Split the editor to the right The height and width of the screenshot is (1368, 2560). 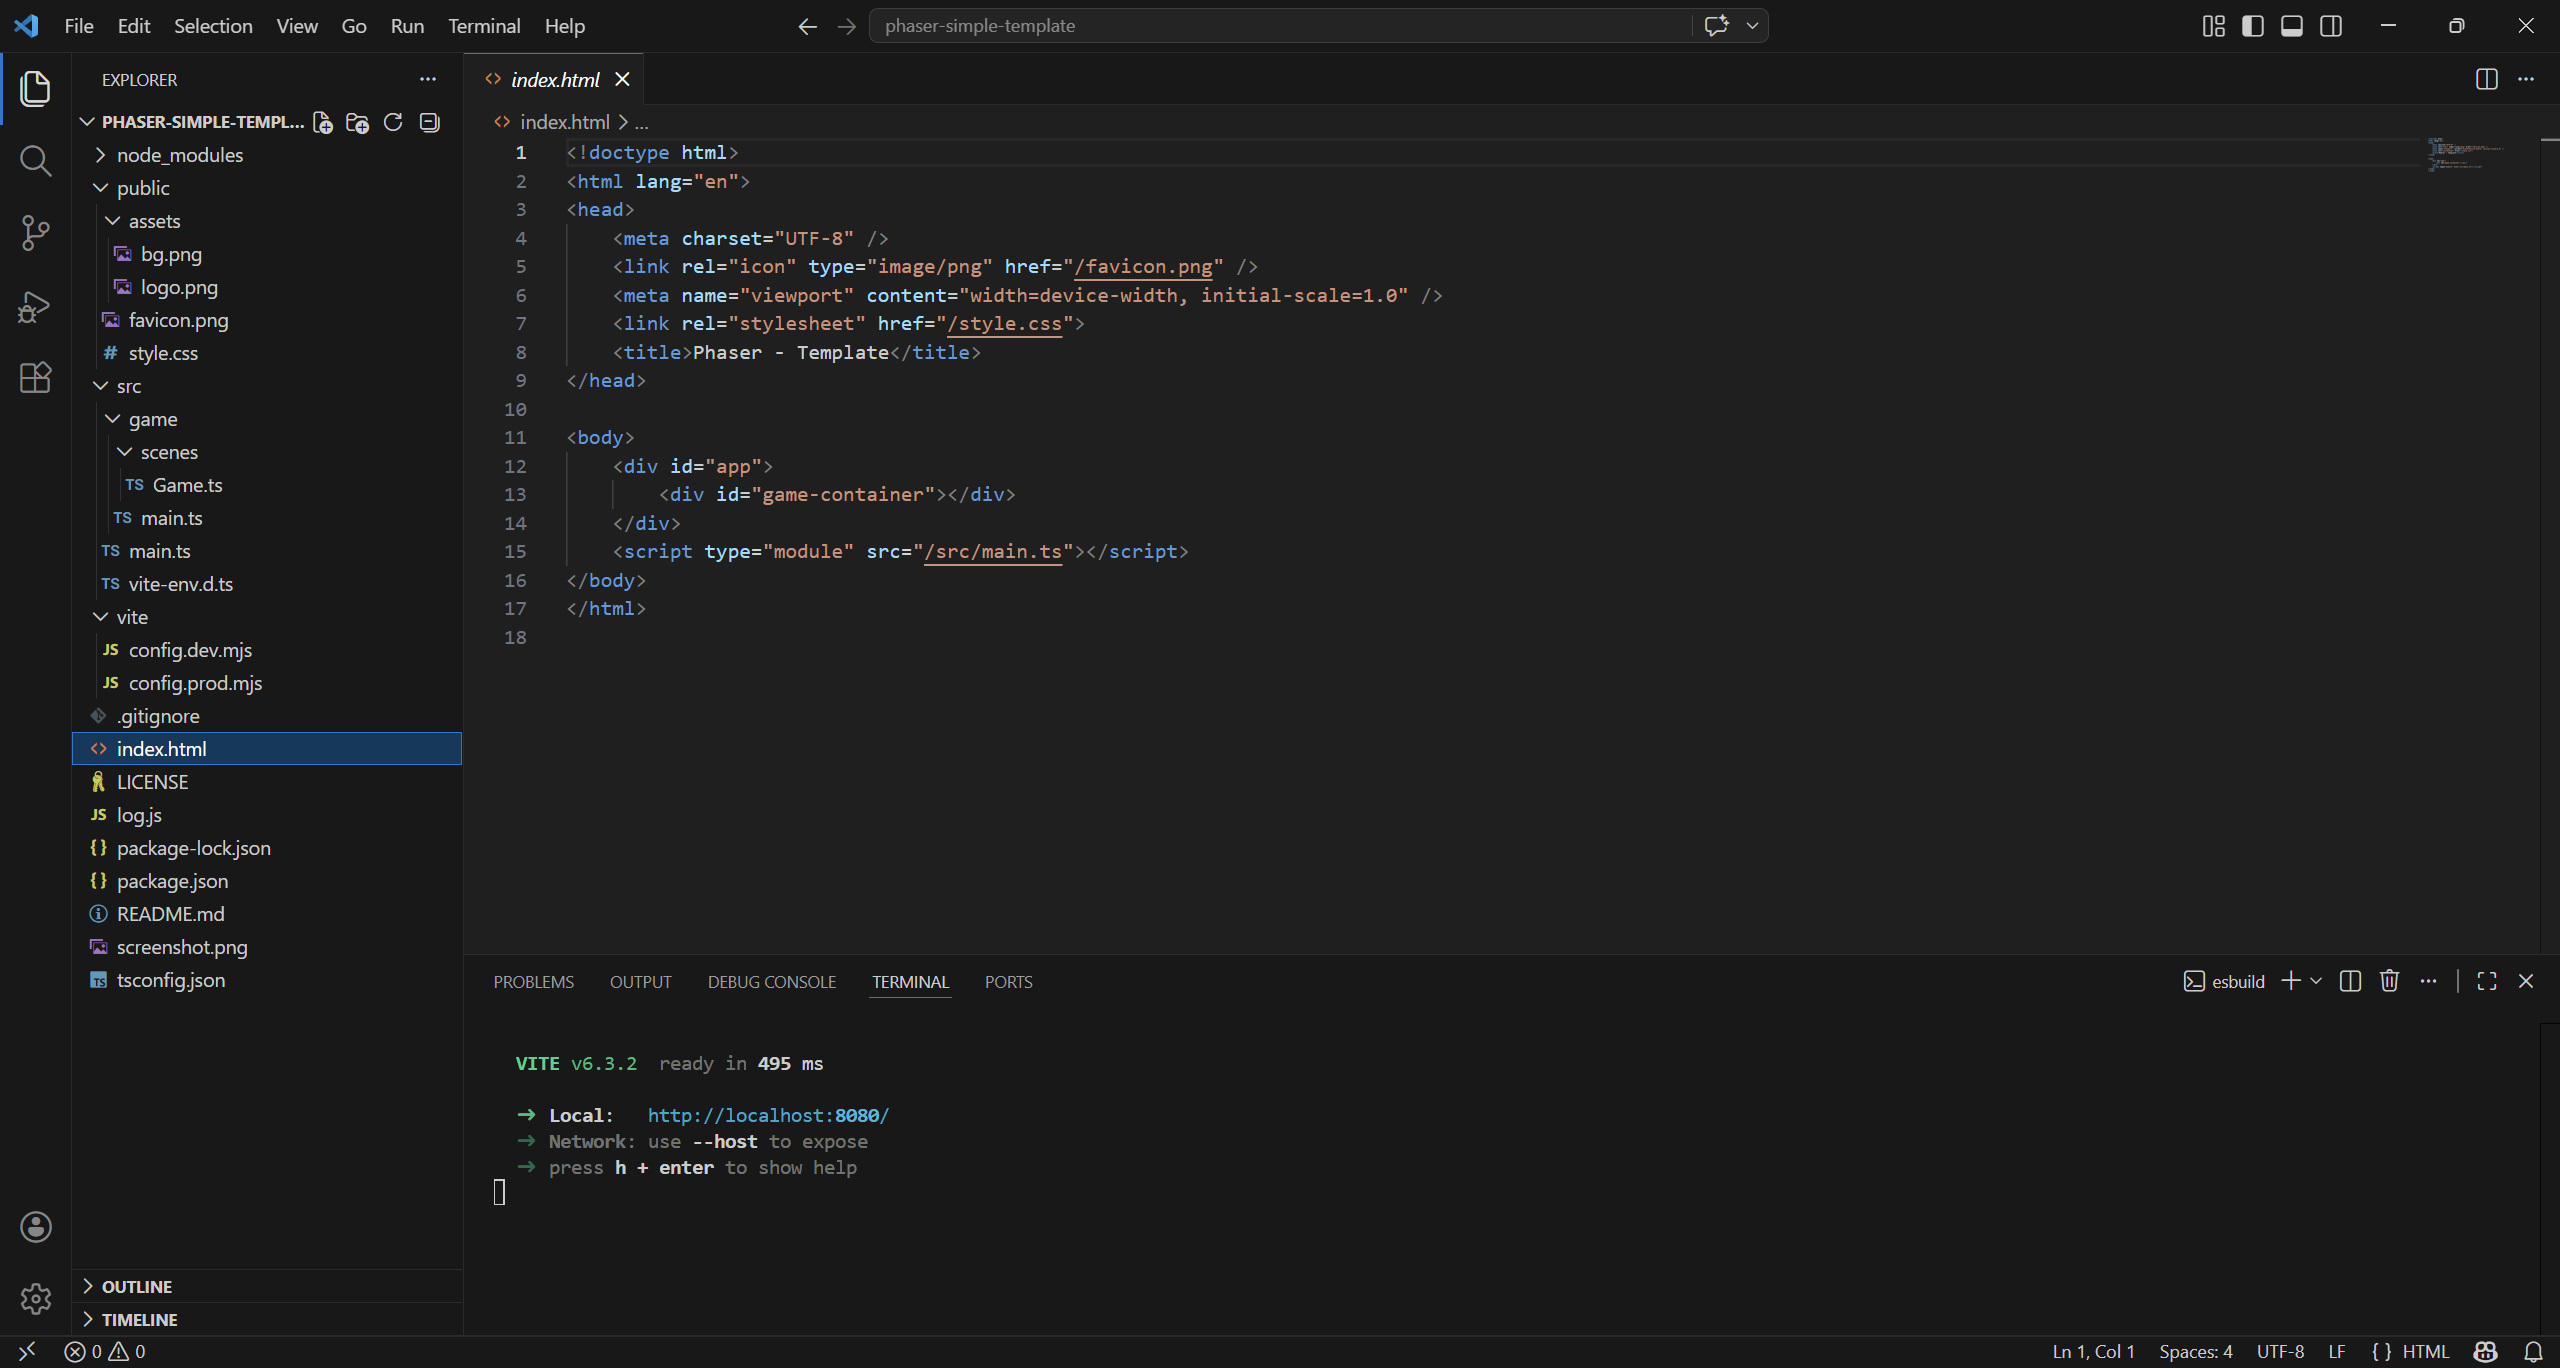tap(2486, 79)
